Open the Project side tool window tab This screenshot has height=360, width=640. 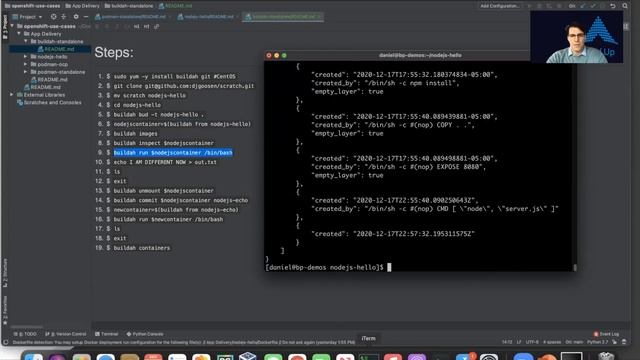click(4, 27)
